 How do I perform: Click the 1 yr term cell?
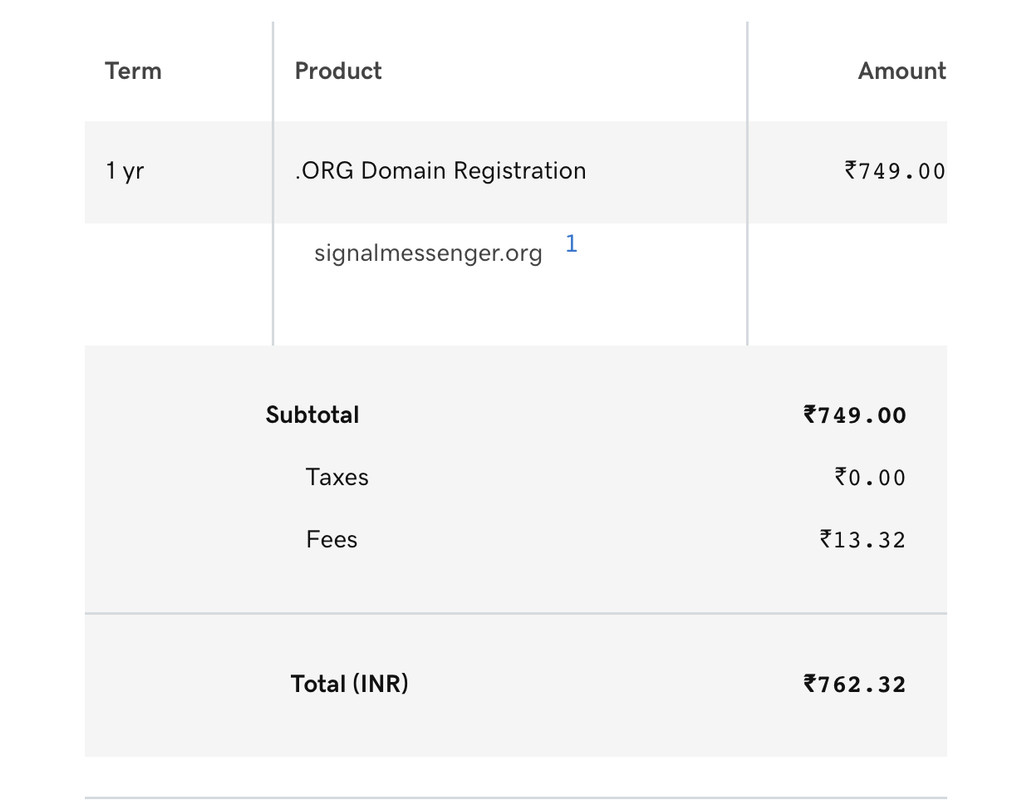(124, 171)
